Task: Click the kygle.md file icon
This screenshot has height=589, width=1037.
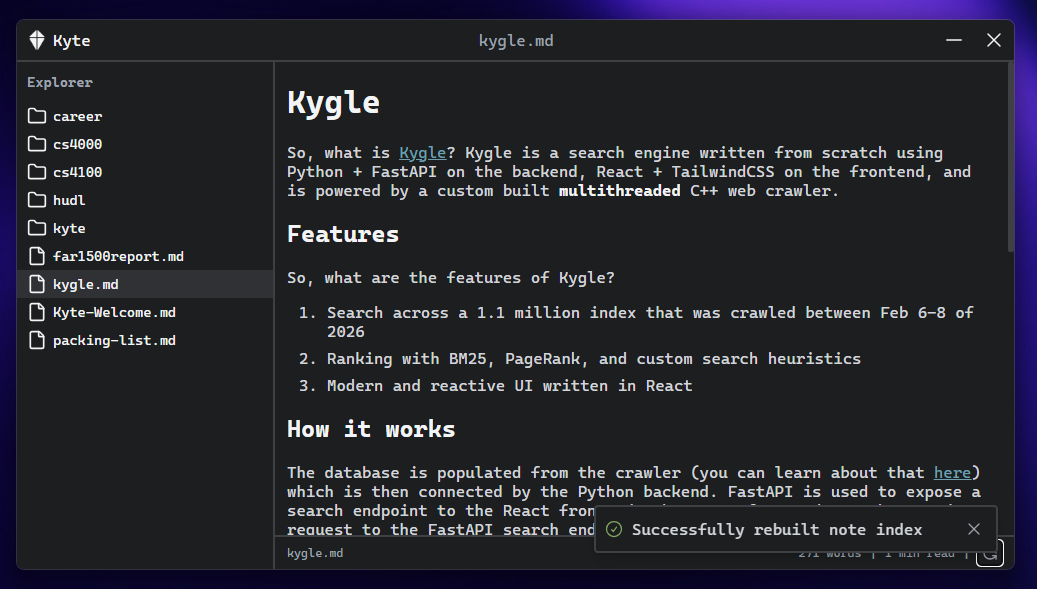Action: 37,284
